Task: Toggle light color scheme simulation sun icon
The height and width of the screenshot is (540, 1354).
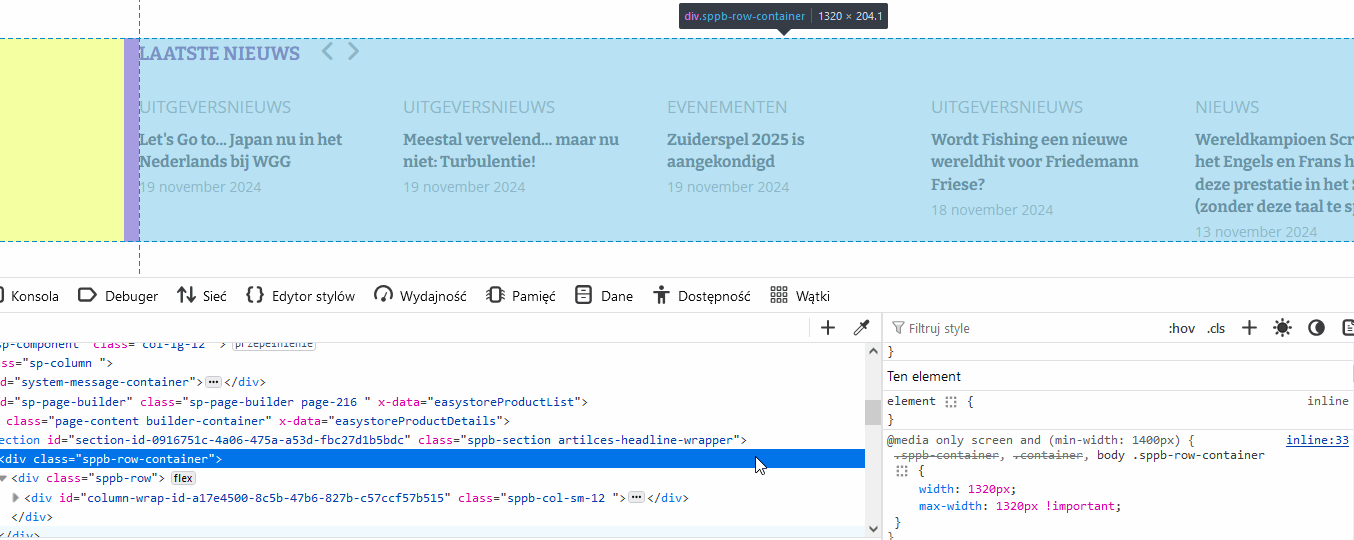Action: point(1282,328)
